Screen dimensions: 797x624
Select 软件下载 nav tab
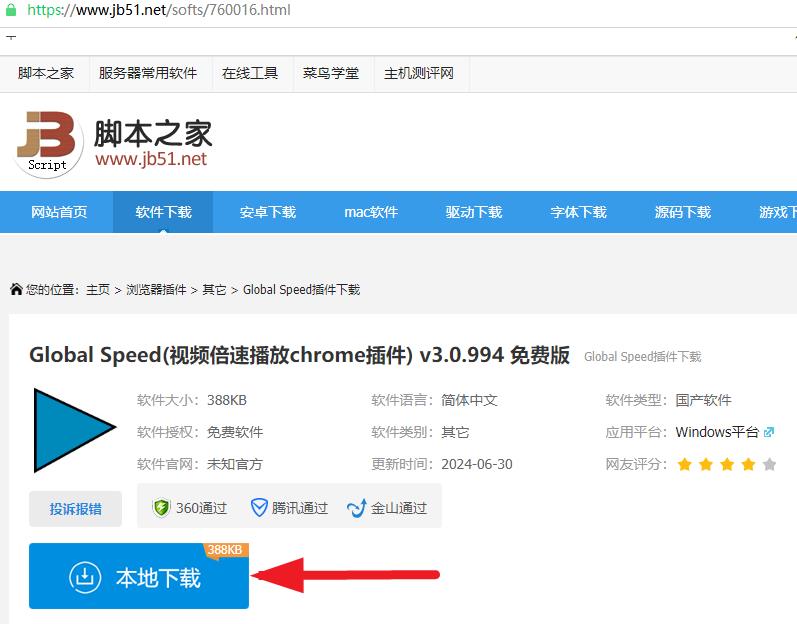point(163,212)
